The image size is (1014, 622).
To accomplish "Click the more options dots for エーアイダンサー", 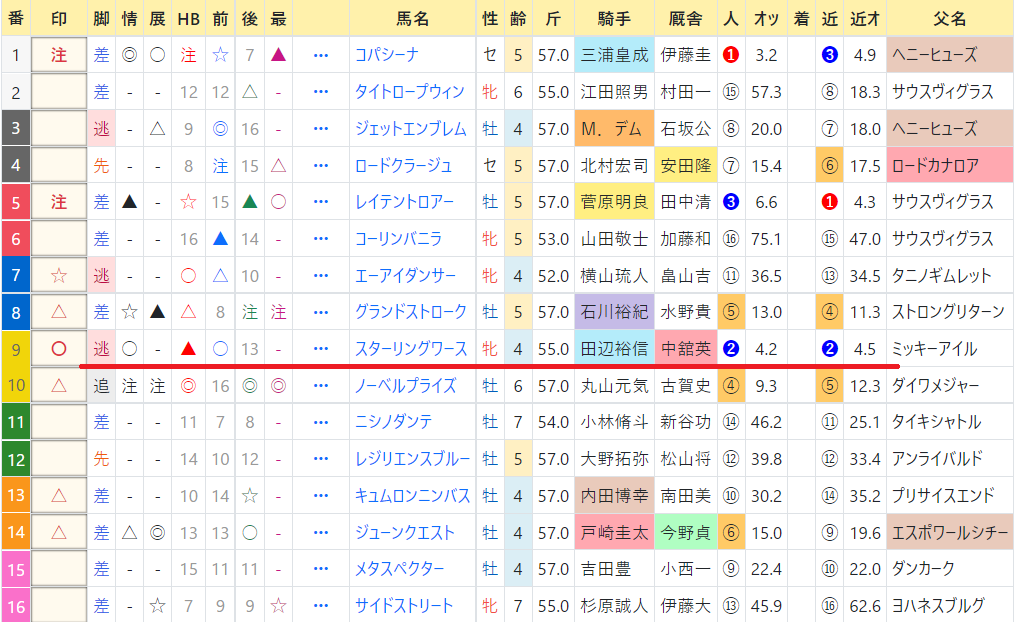I will point(321,276).
